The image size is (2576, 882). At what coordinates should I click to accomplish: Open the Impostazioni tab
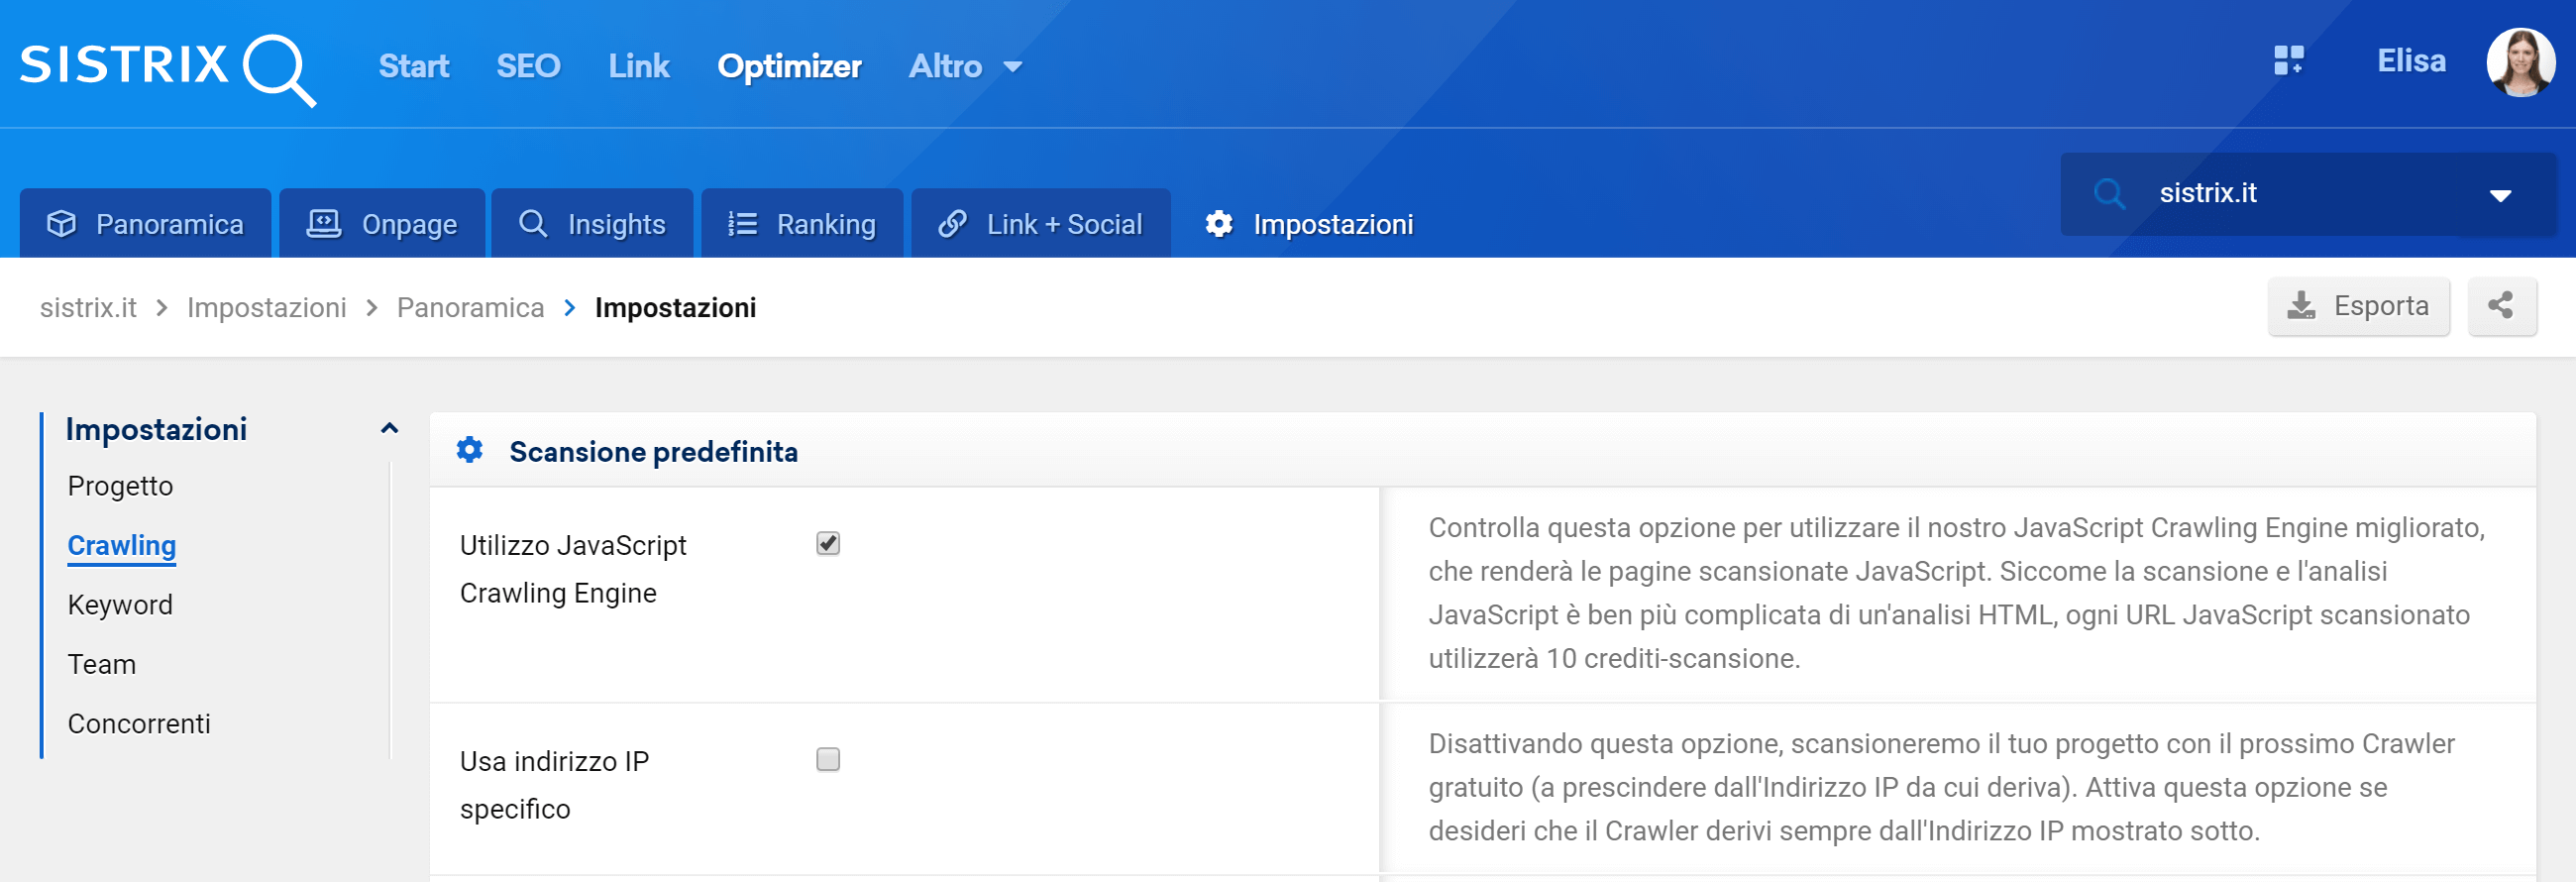coord(1308,224)
